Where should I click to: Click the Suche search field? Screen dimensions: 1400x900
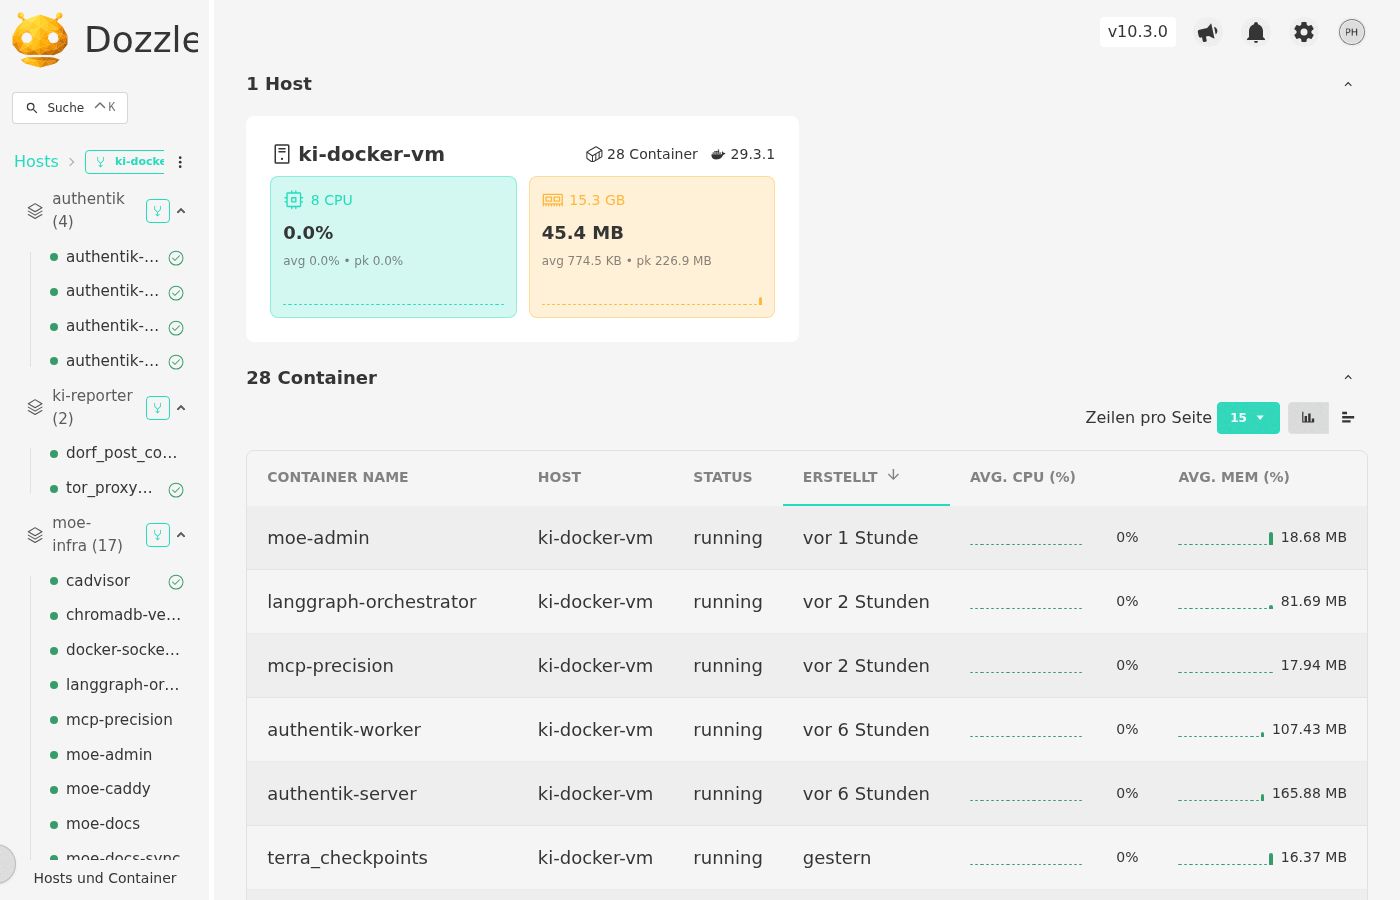(x=70, y=107)
